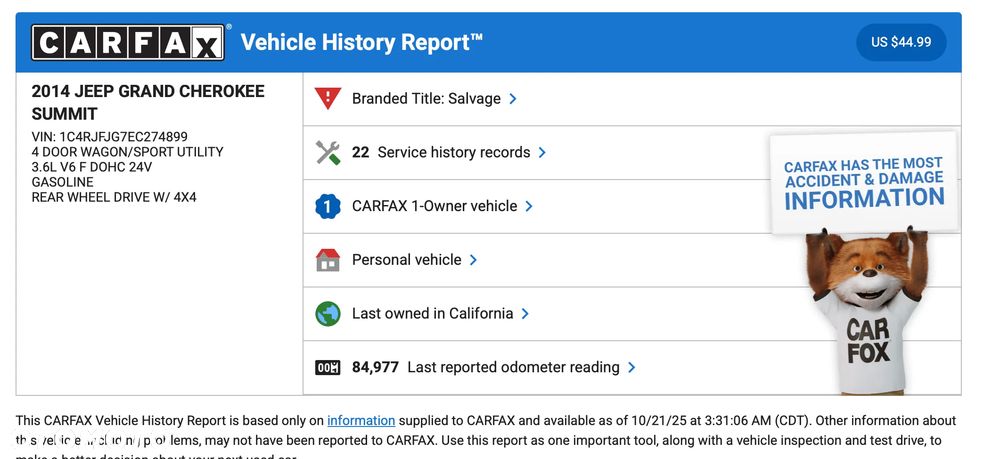The width and height of the screenshot is (1000, 459).
Task: Click the Accident & Damage Information sign
Action: point(863,181)
